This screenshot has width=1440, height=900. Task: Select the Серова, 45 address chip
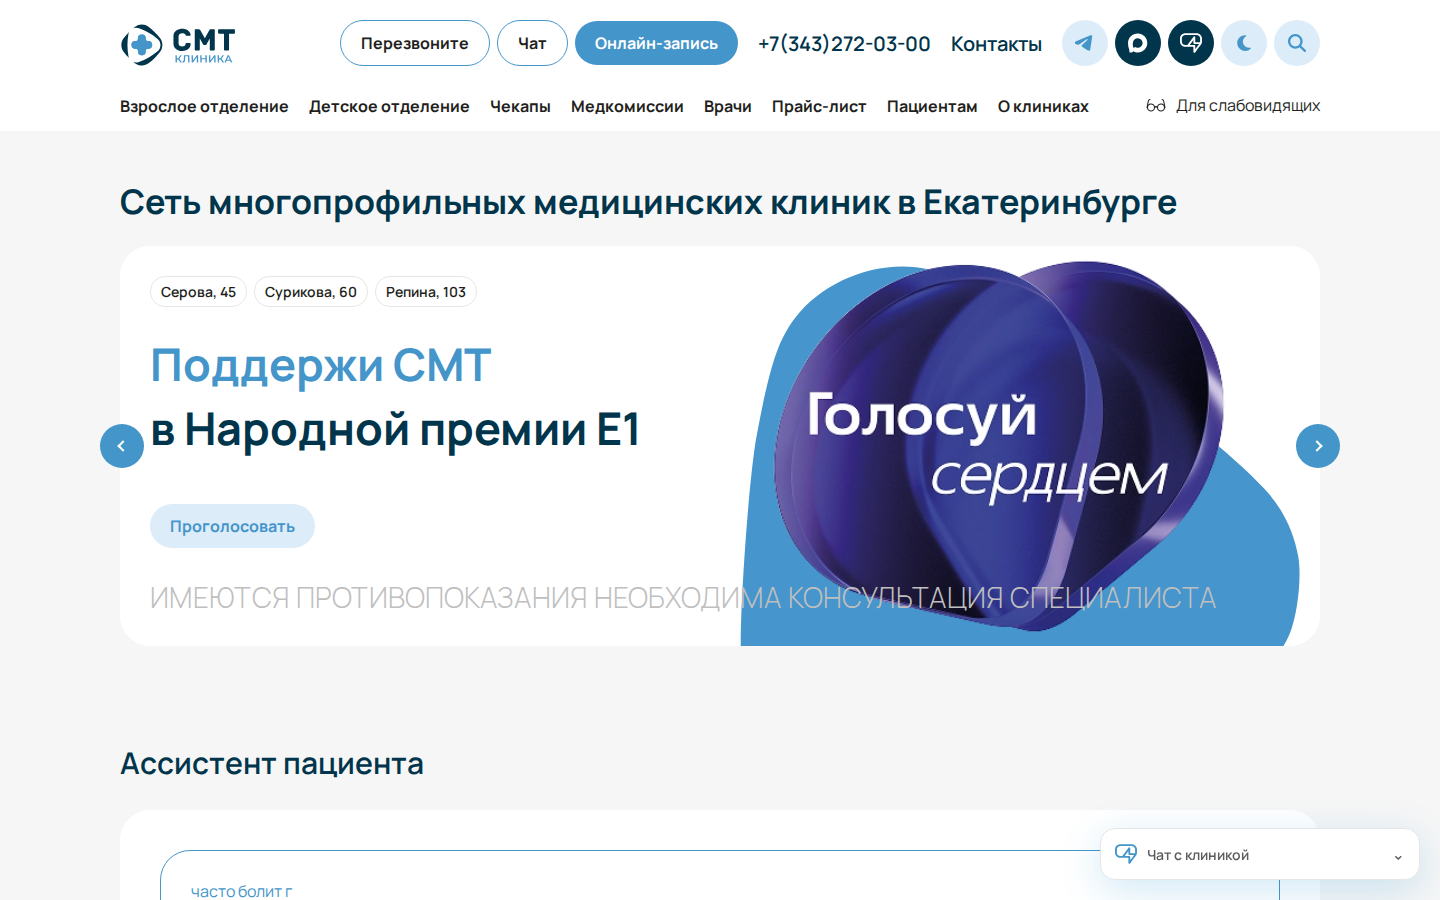[x=198, y=292]
